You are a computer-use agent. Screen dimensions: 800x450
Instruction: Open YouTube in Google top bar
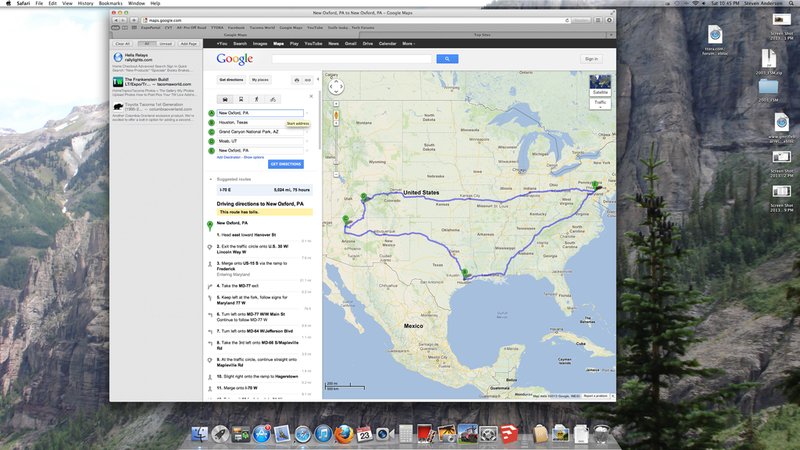[313, 44]
